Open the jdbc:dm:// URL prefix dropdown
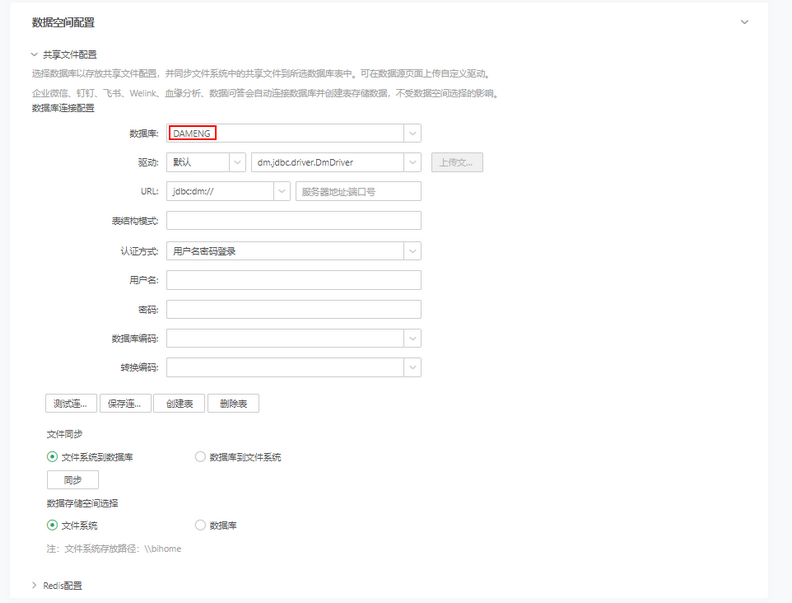This screenshot has width=792, height=603. [x=281, y=191]
